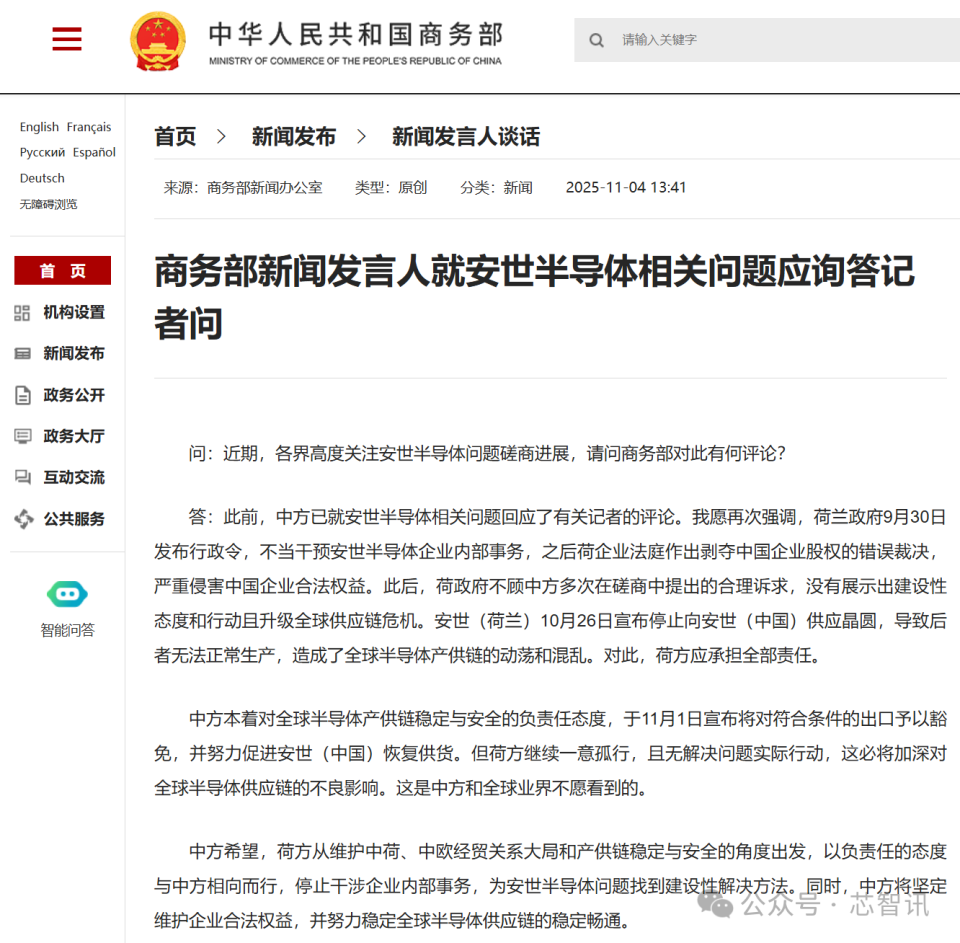Click the 新闻发布 sidebar icon
This screenshot has width=960, height=943.
[x=21, y=354]
